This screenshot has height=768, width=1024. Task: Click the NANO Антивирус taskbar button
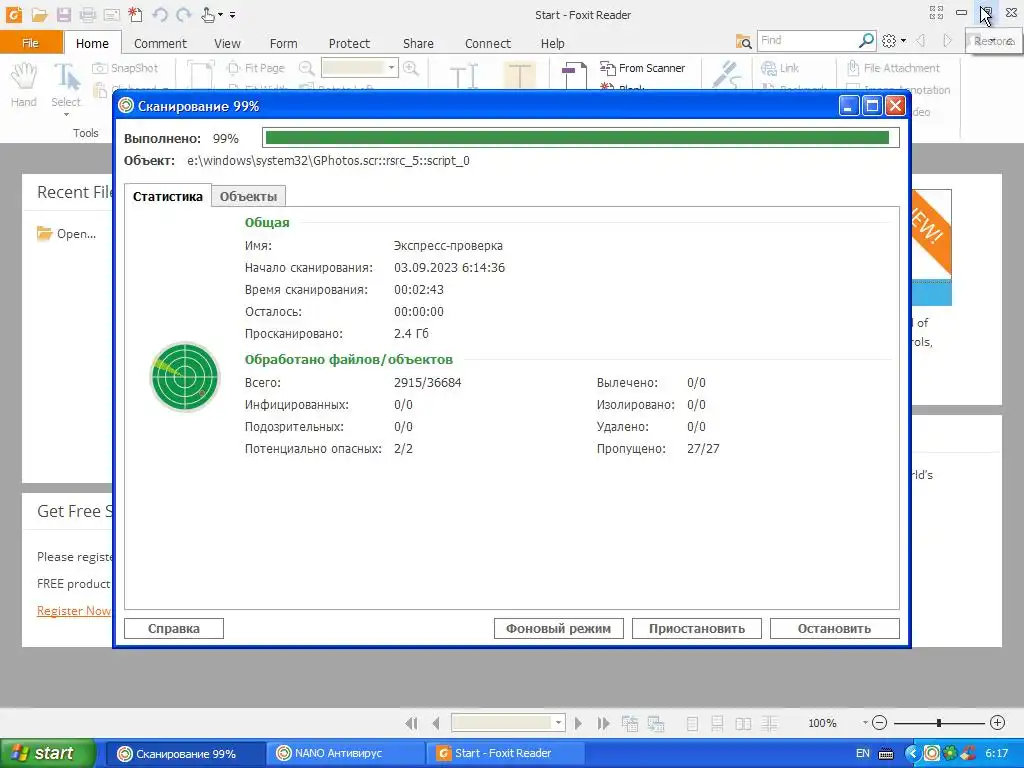coord(345,754)
